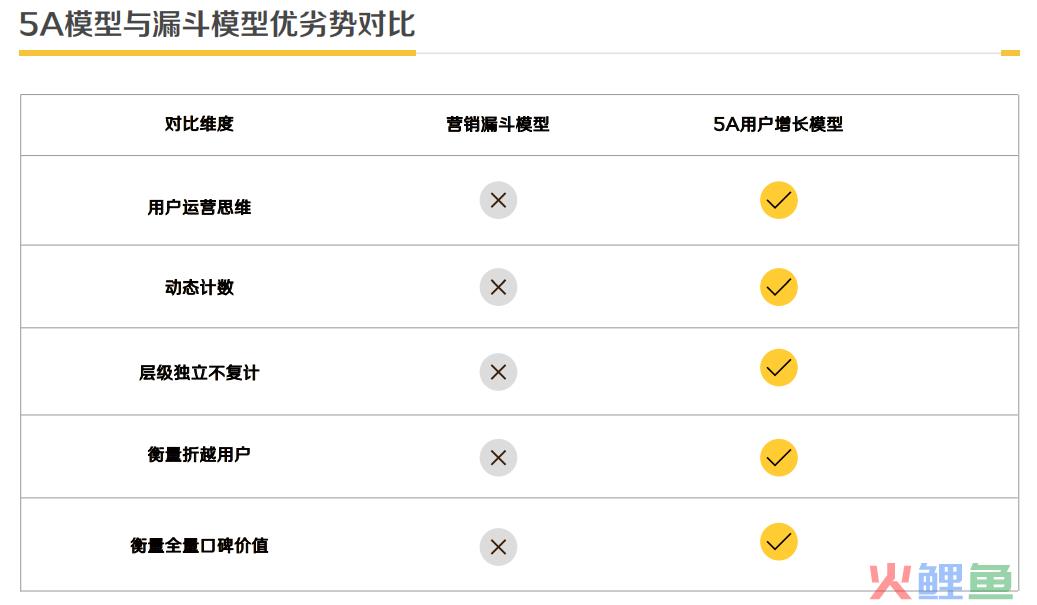
Task: Select the 动态计数 row label
Action: coord(199,288)
